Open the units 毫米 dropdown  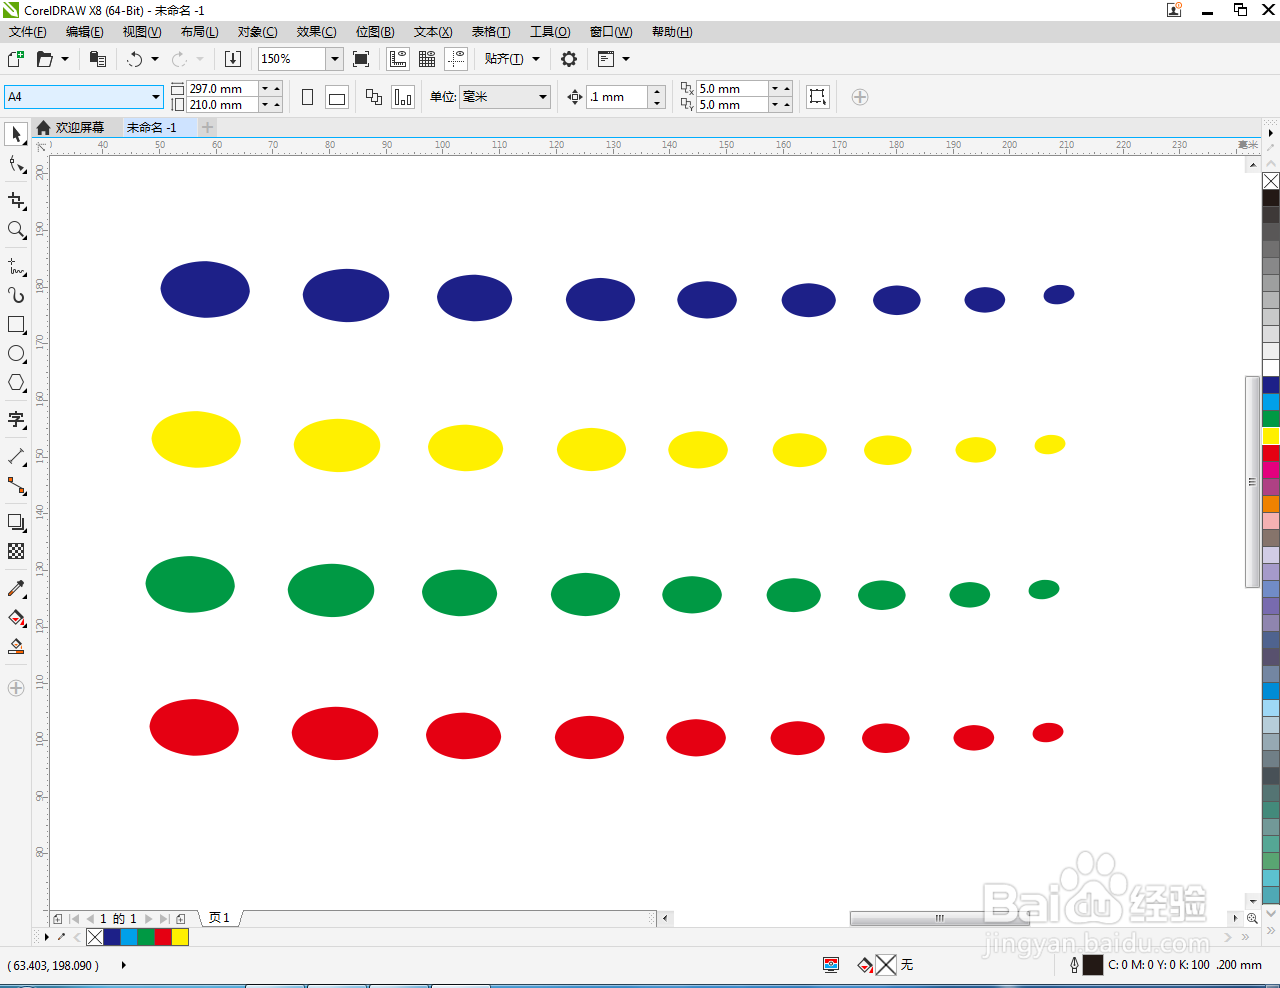coord(543,97)
